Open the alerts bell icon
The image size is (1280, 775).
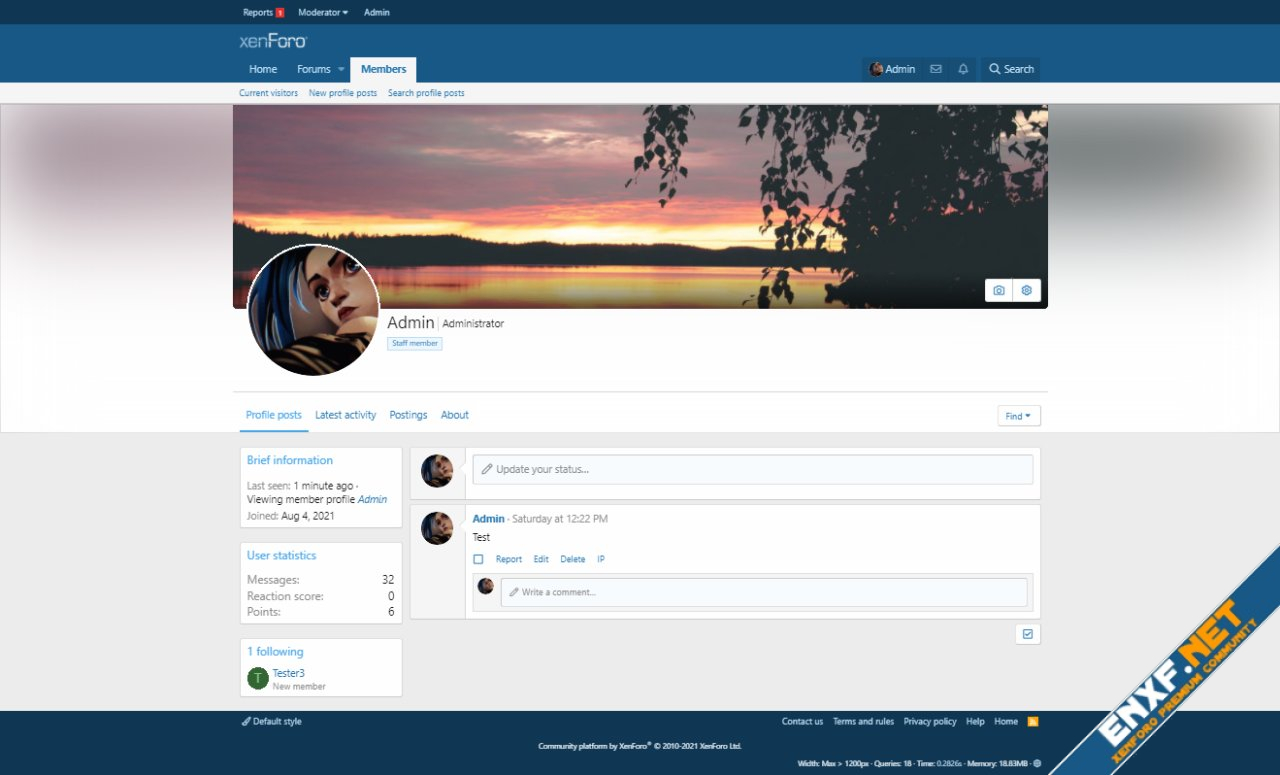click(963, 69)
